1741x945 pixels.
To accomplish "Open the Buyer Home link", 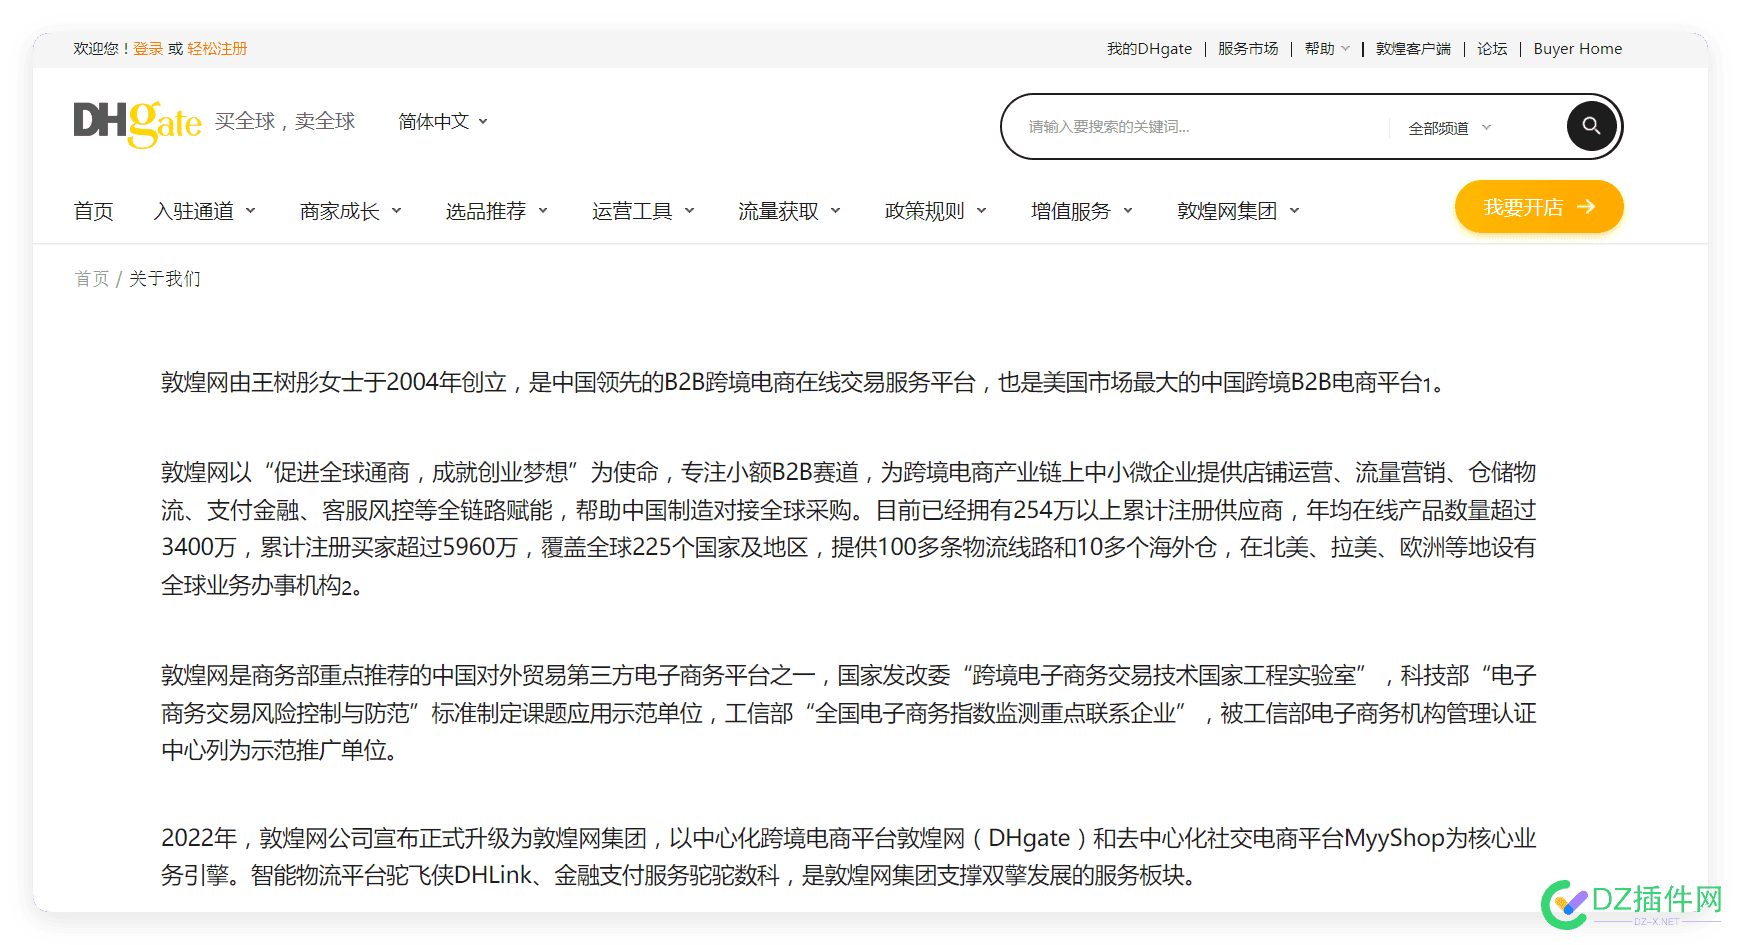I will (x=1578, y=48).
